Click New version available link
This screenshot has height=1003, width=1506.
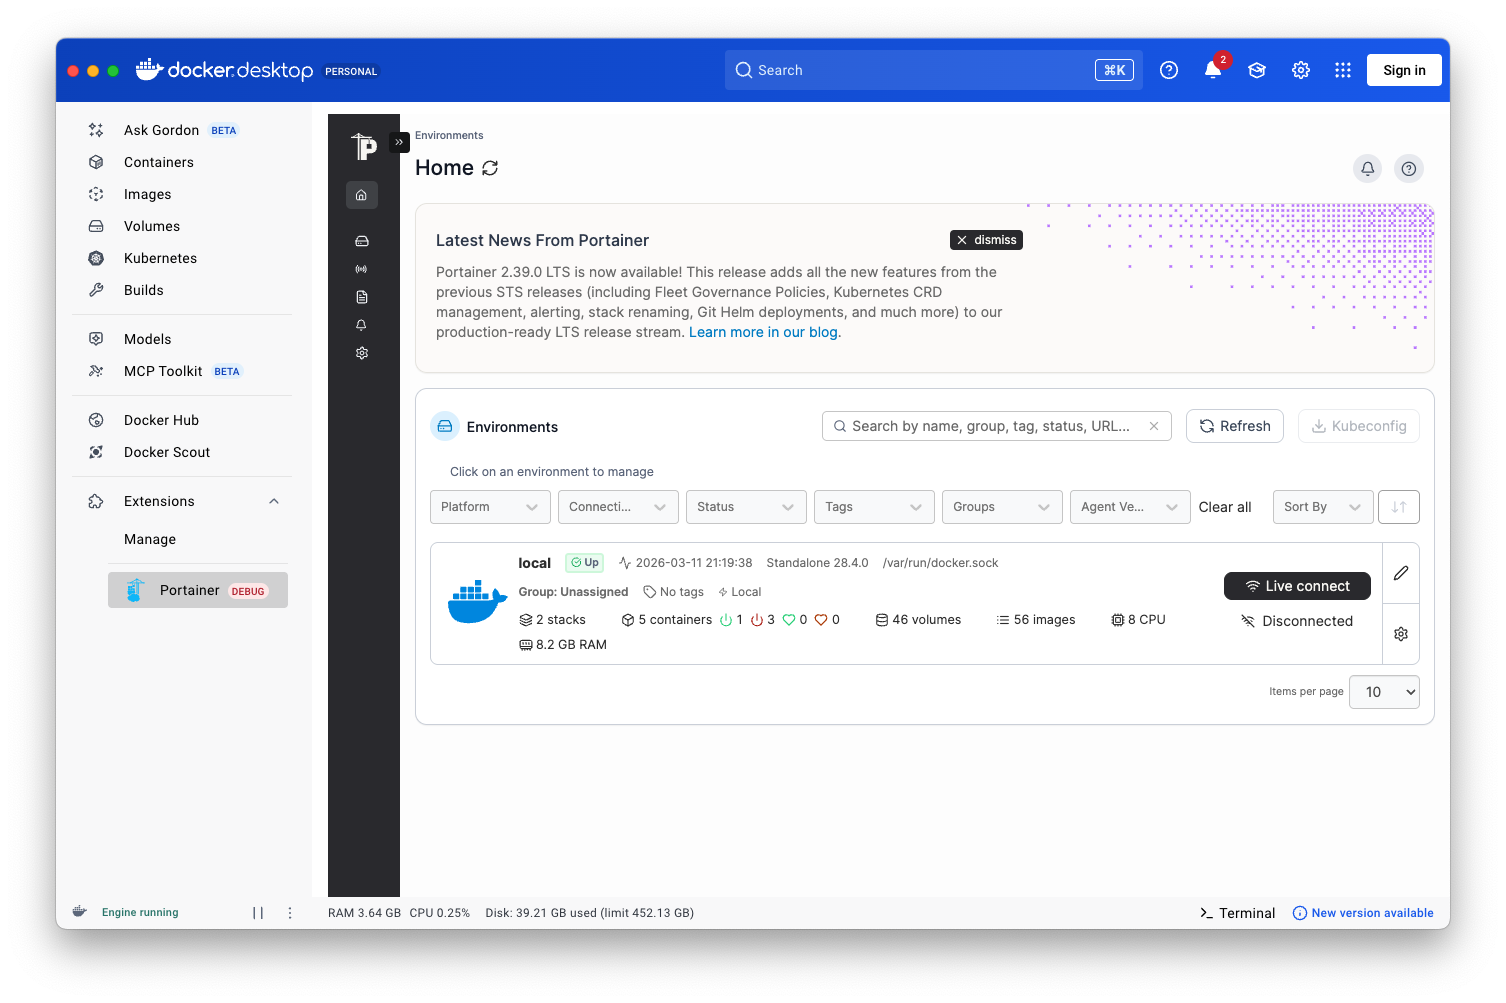click(x=1363, y=913)
